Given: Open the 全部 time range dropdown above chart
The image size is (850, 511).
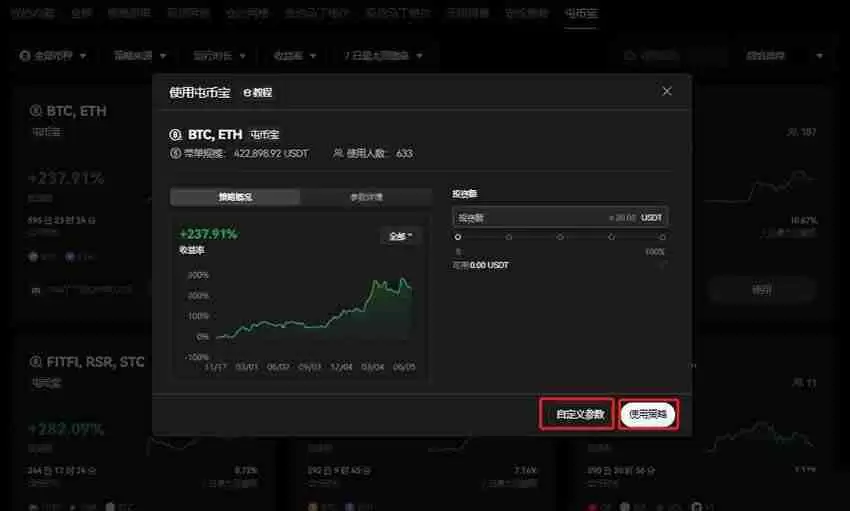Looking at the screenshot, I should [x=400, y=236].
